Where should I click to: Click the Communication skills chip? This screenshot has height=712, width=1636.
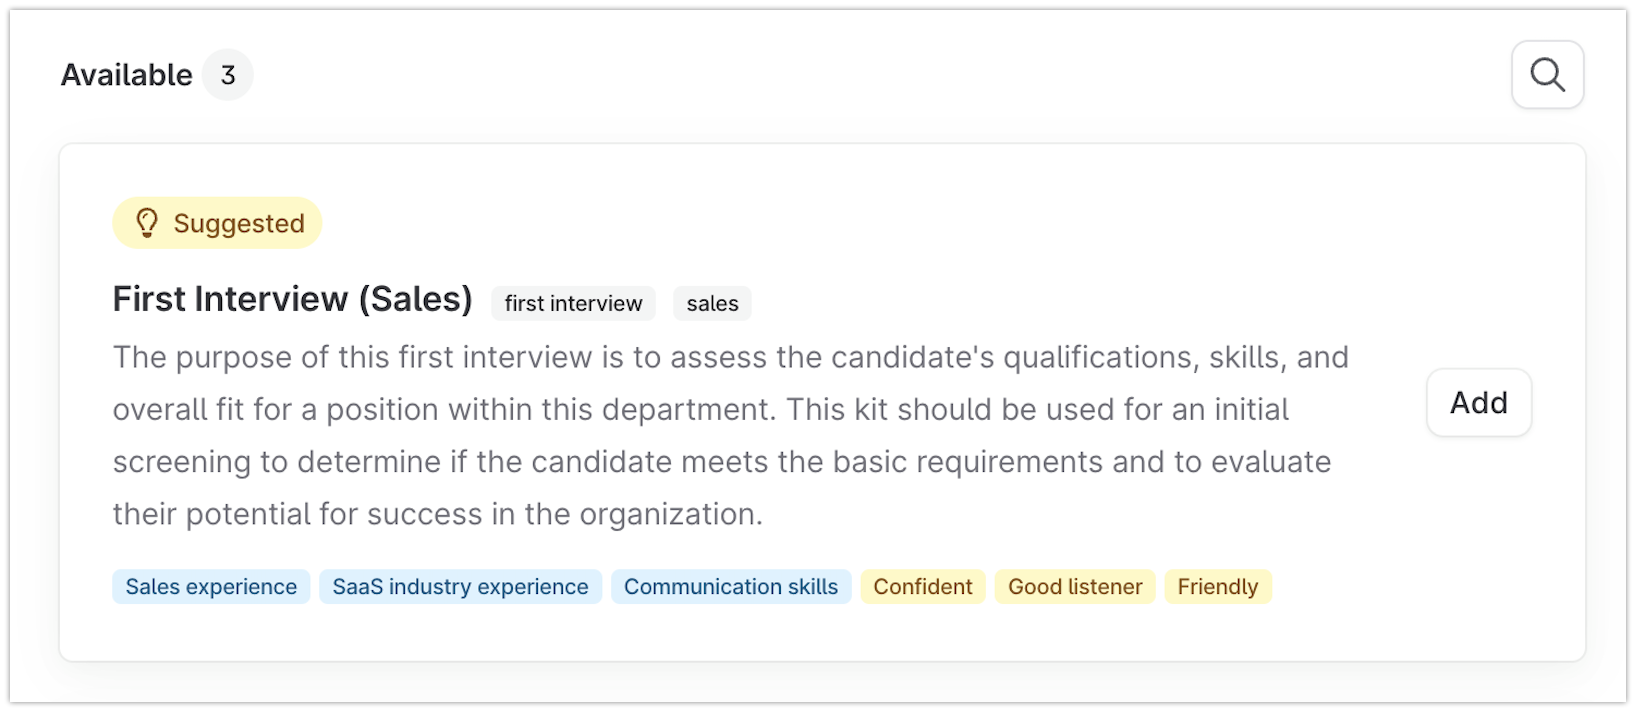tap(731, 587)
